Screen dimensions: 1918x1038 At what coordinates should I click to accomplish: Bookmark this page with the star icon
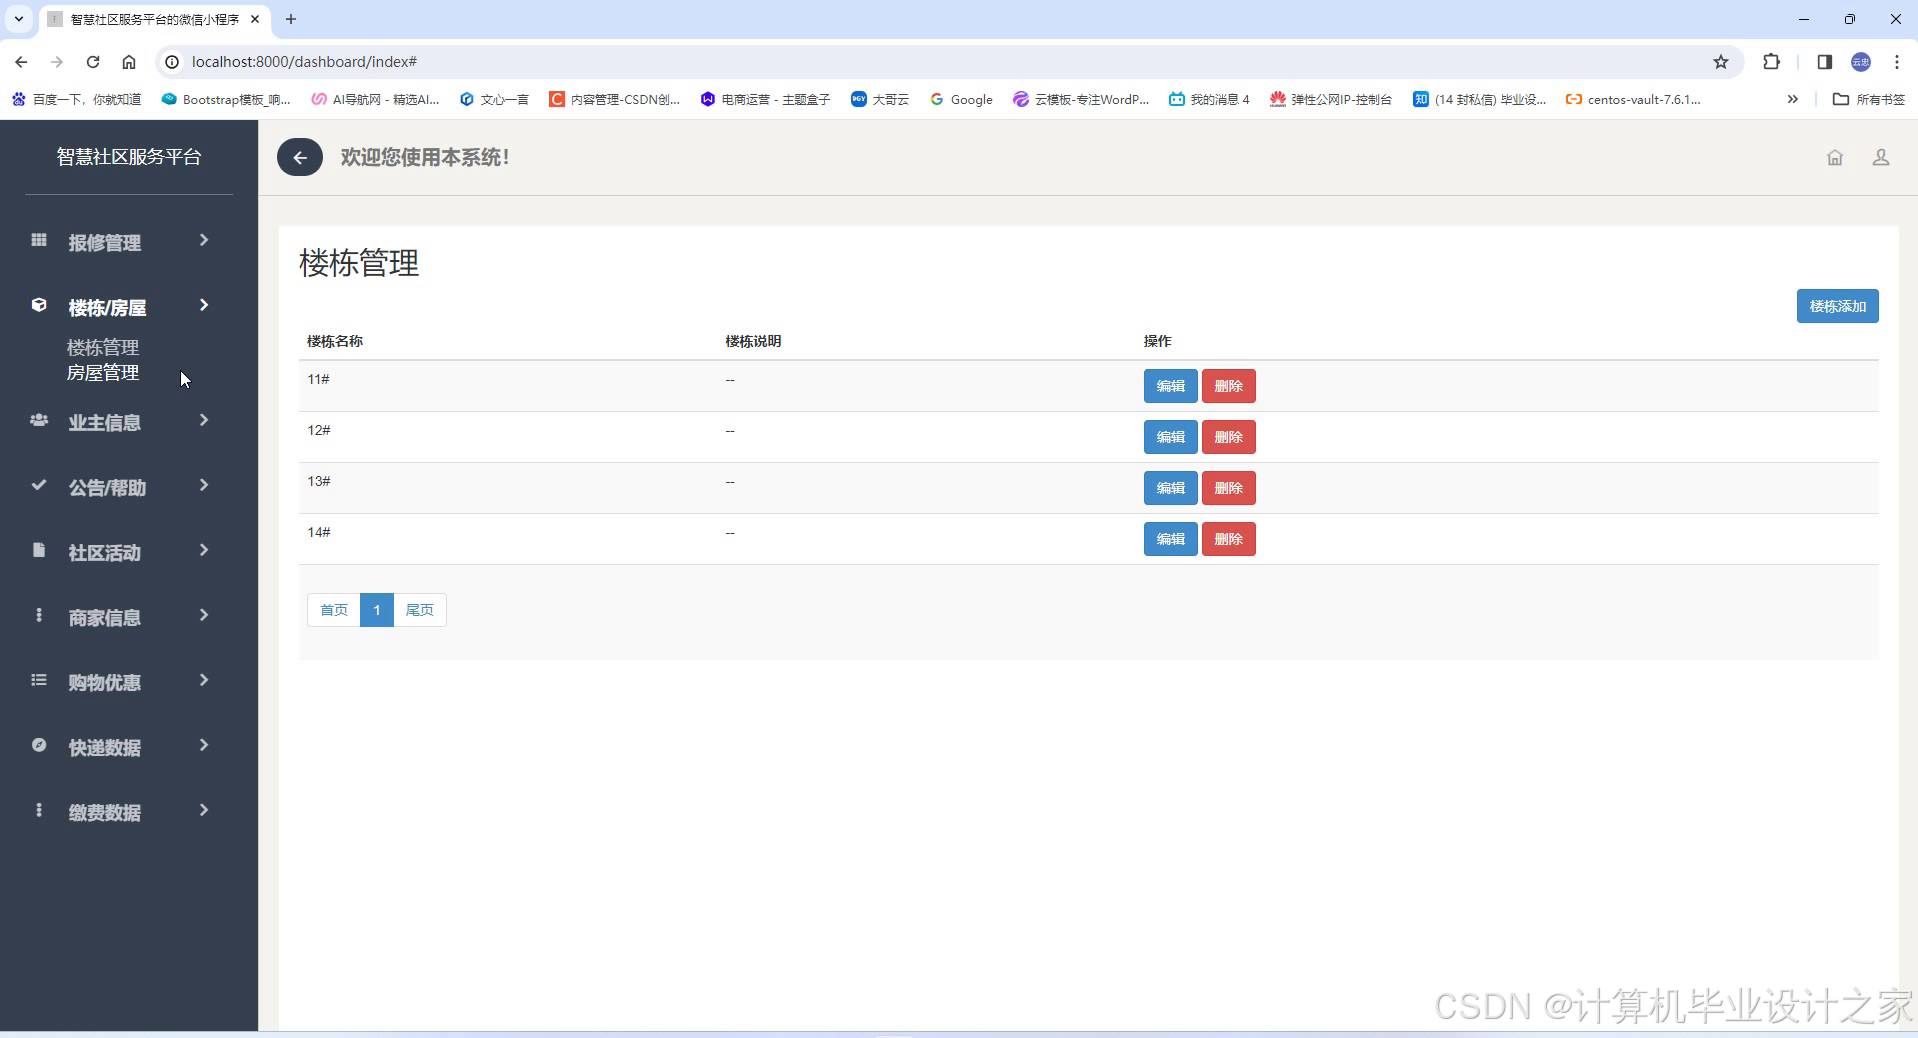(x=1721, y=62)
